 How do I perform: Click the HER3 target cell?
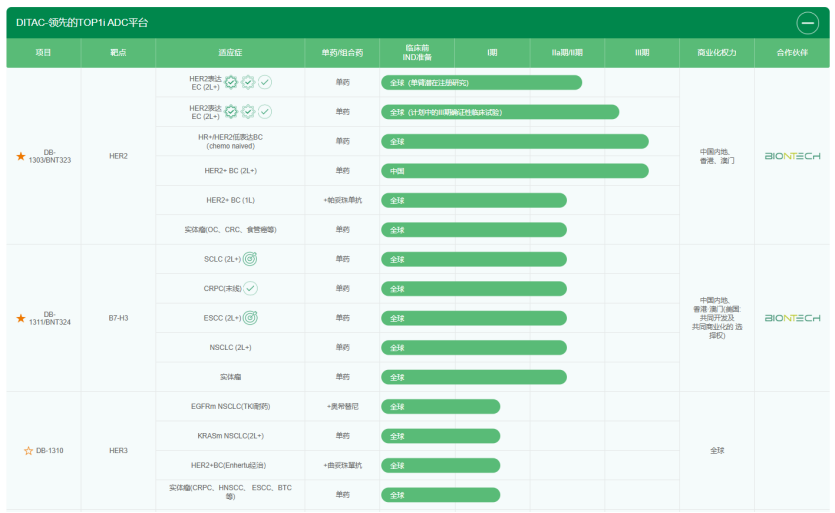point(118,451)
